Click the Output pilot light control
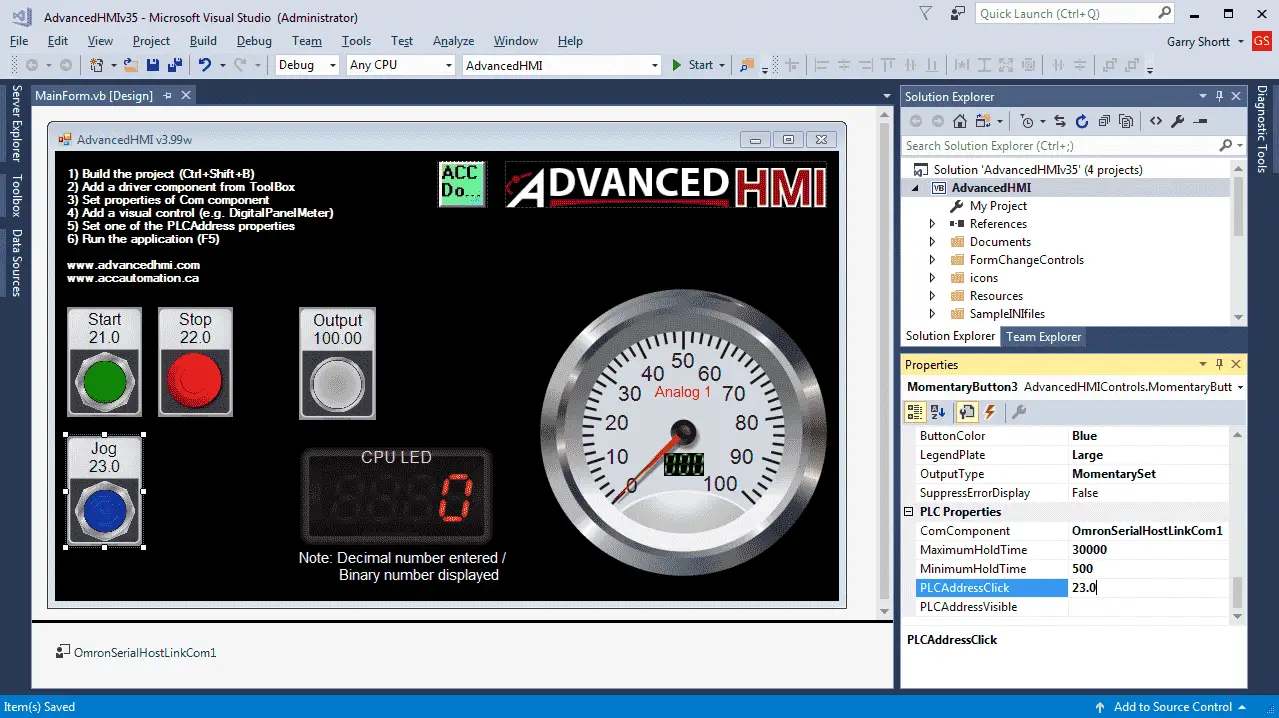The height and width of the screenshot is (718, 1279). tap(337, 363)
